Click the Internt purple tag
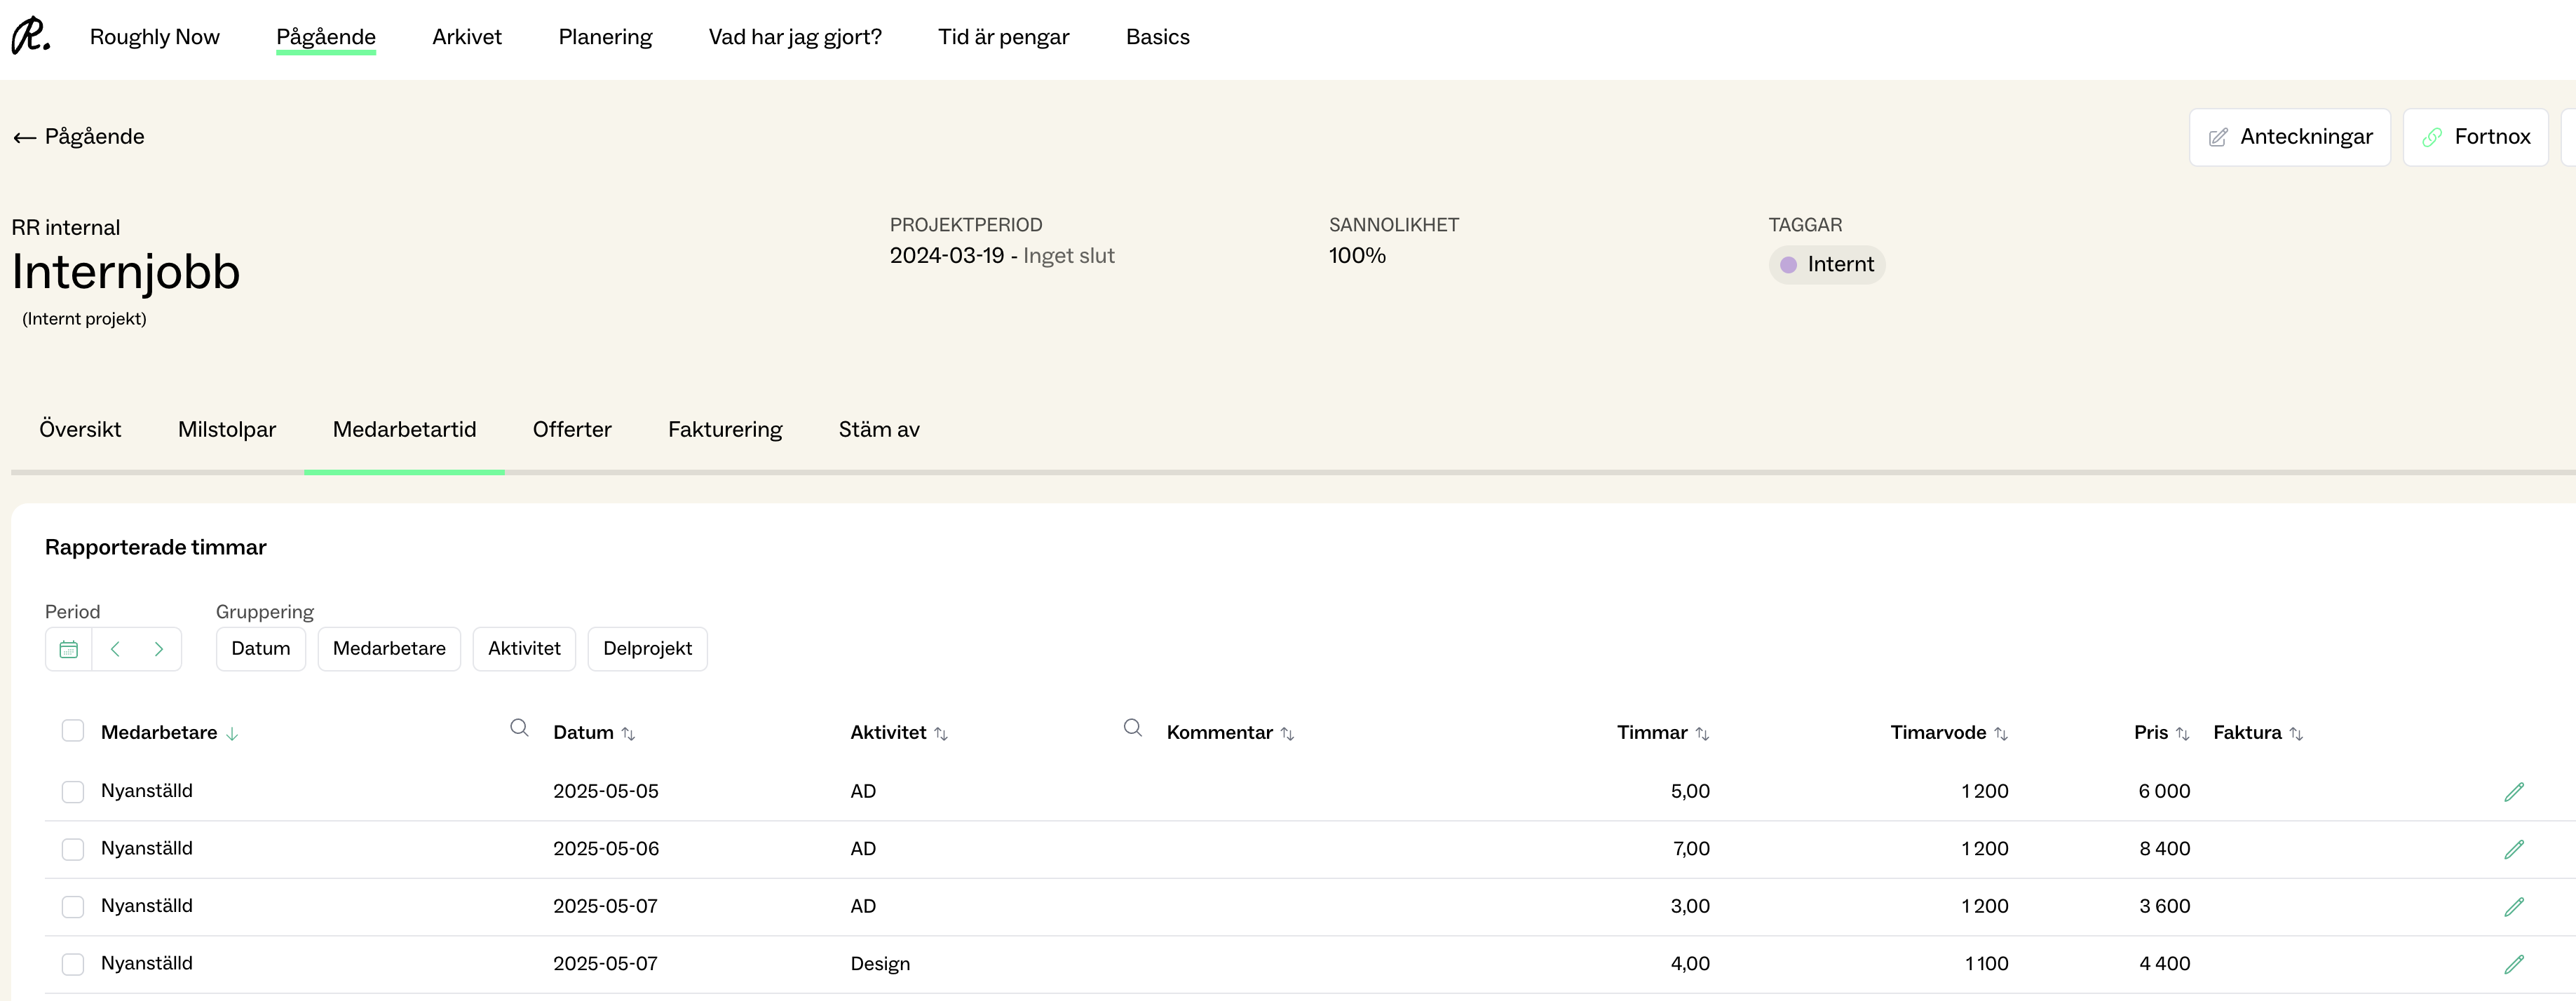Screen dimensions: 2576x1001 (x=1826, y=265)
